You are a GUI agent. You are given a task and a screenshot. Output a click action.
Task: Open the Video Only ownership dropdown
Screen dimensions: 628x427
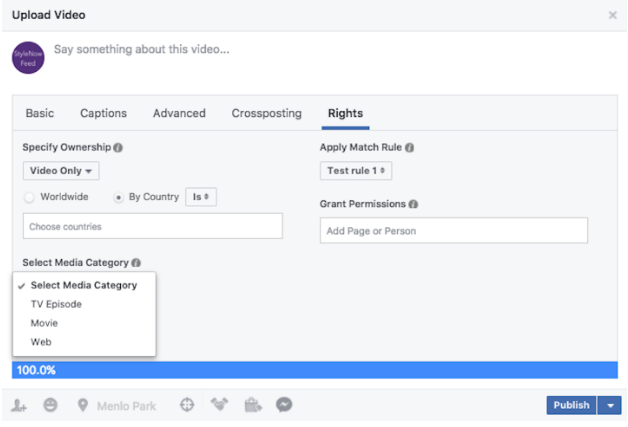61,171
